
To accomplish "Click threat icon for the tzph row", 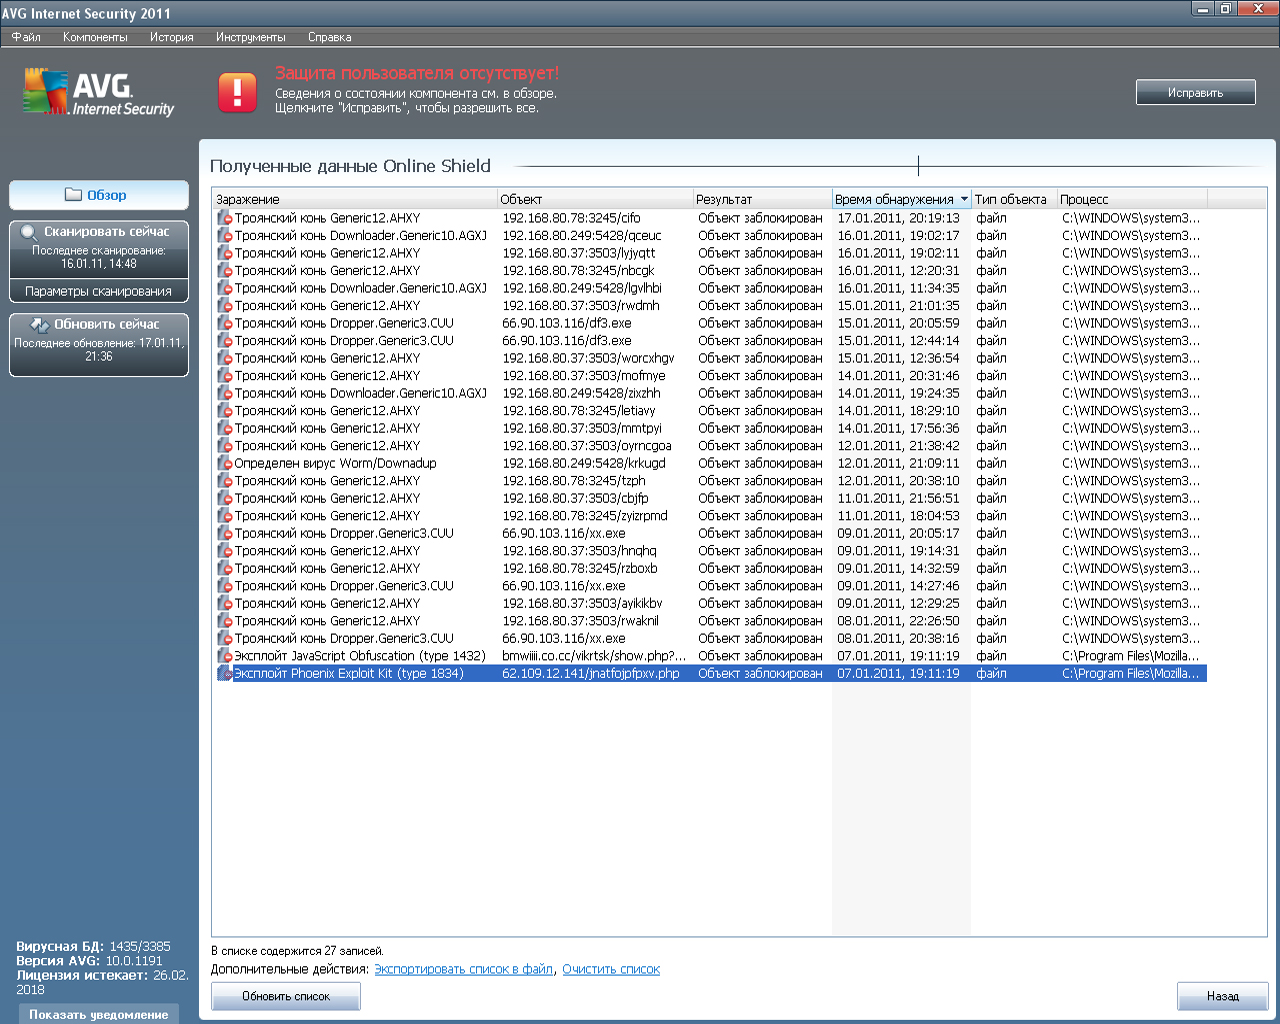I will click(x=225, y=481).
